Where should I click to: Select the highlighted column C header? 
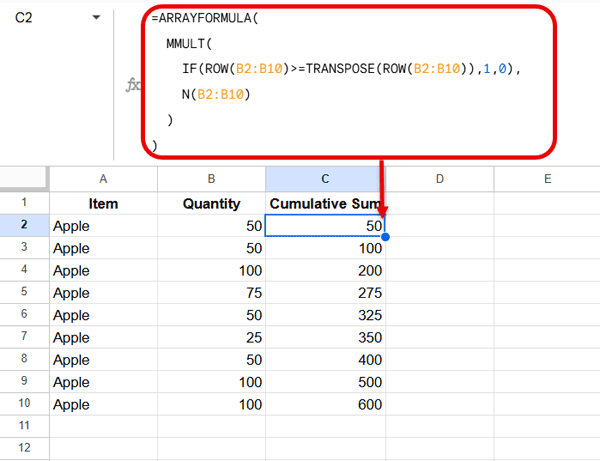(x=325, y=179)
